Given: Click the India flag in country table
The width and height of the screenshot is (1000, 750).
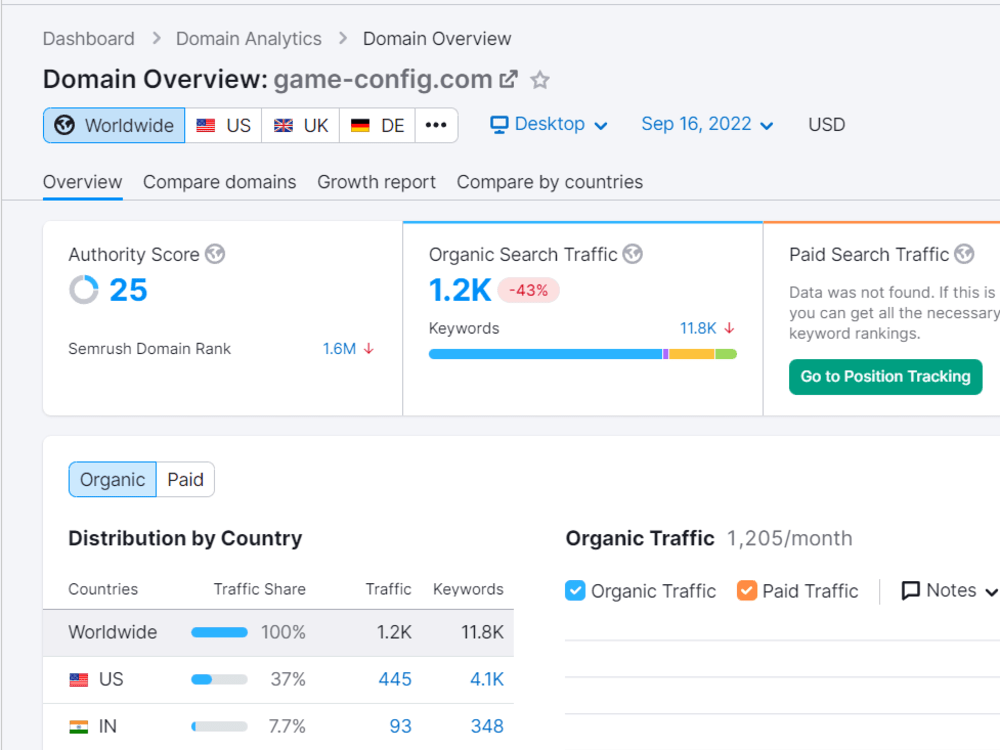Looking at the screenshot, I should pos(78,727).
